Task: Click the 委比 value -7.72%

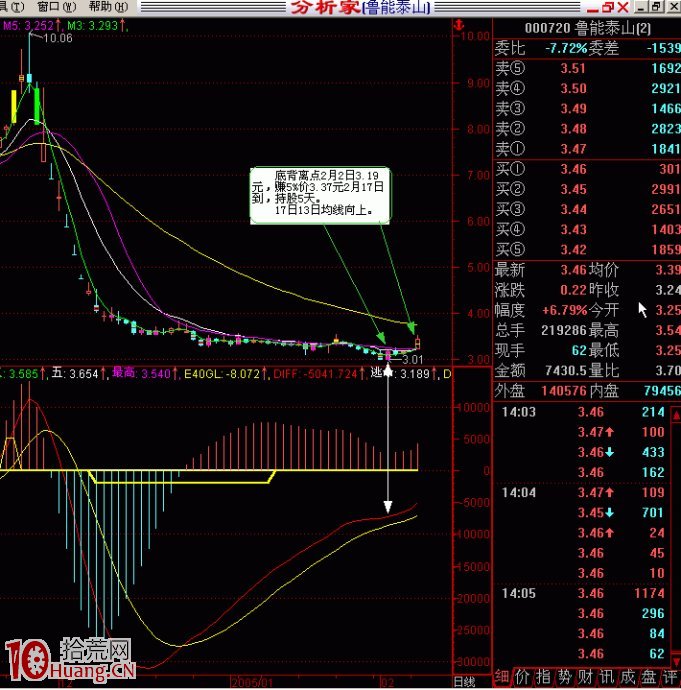Action: [567, 48]
